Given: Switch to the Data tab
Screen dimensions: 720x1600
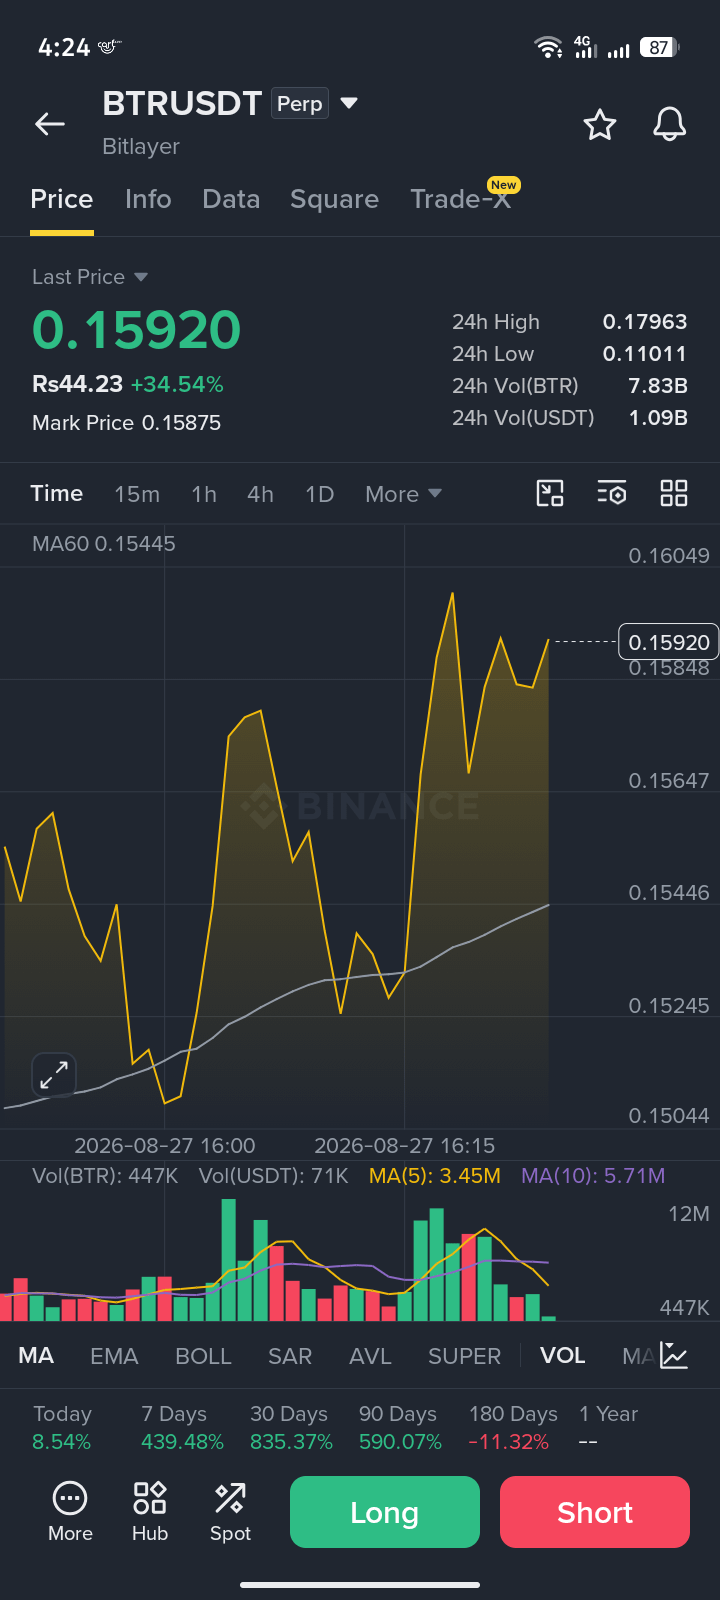Looking at the screenshot, I should (231, 199).
